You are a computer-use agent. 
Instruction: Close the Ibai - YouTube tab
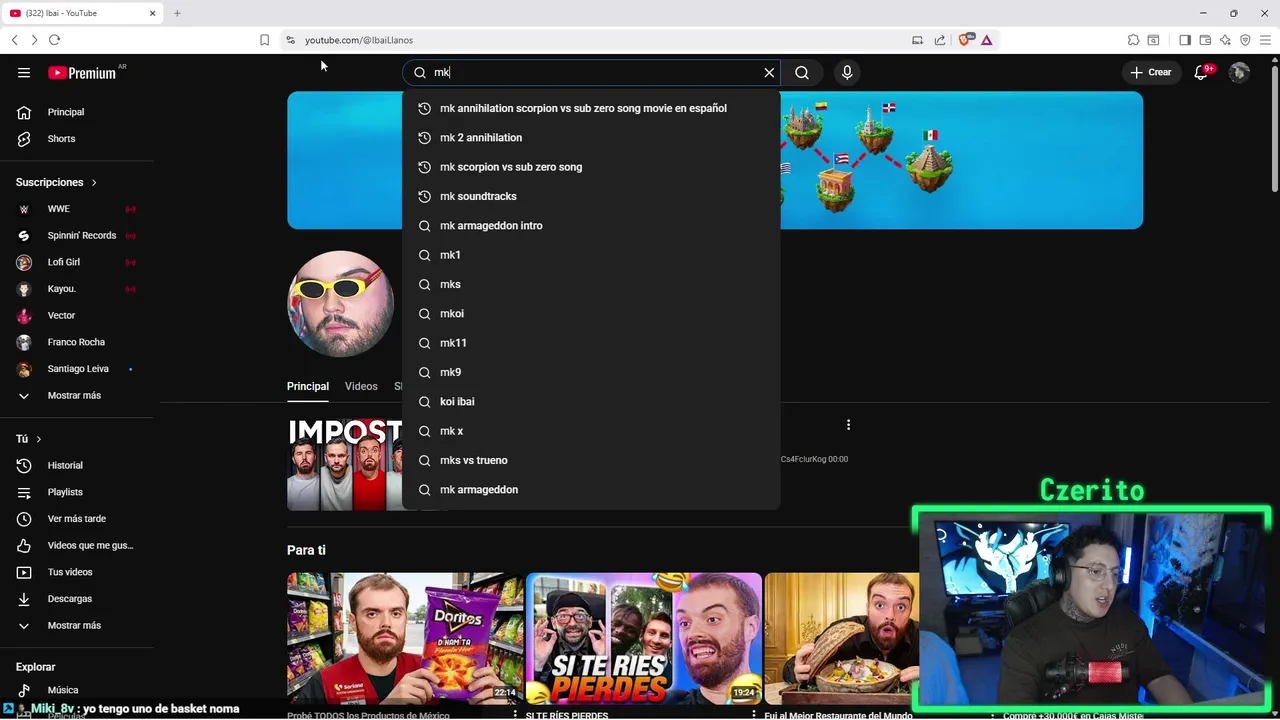(x=152, y=13)
